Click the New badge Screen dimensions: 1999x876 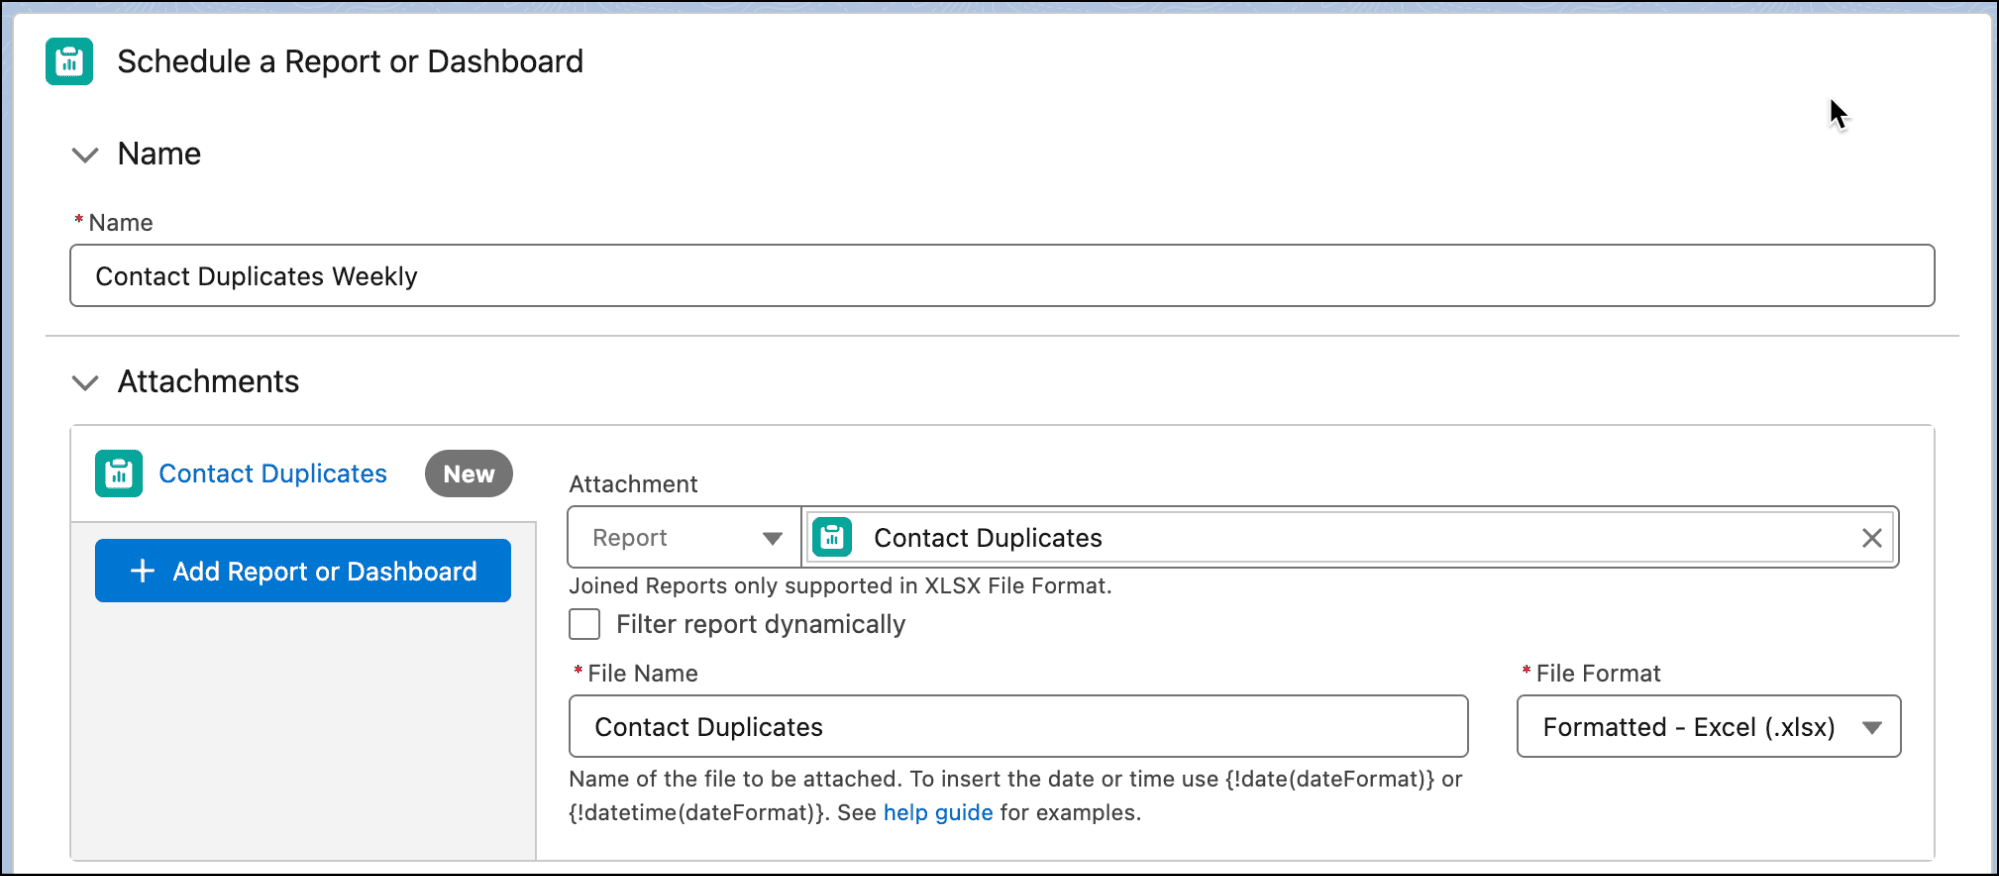pos(469,474)
